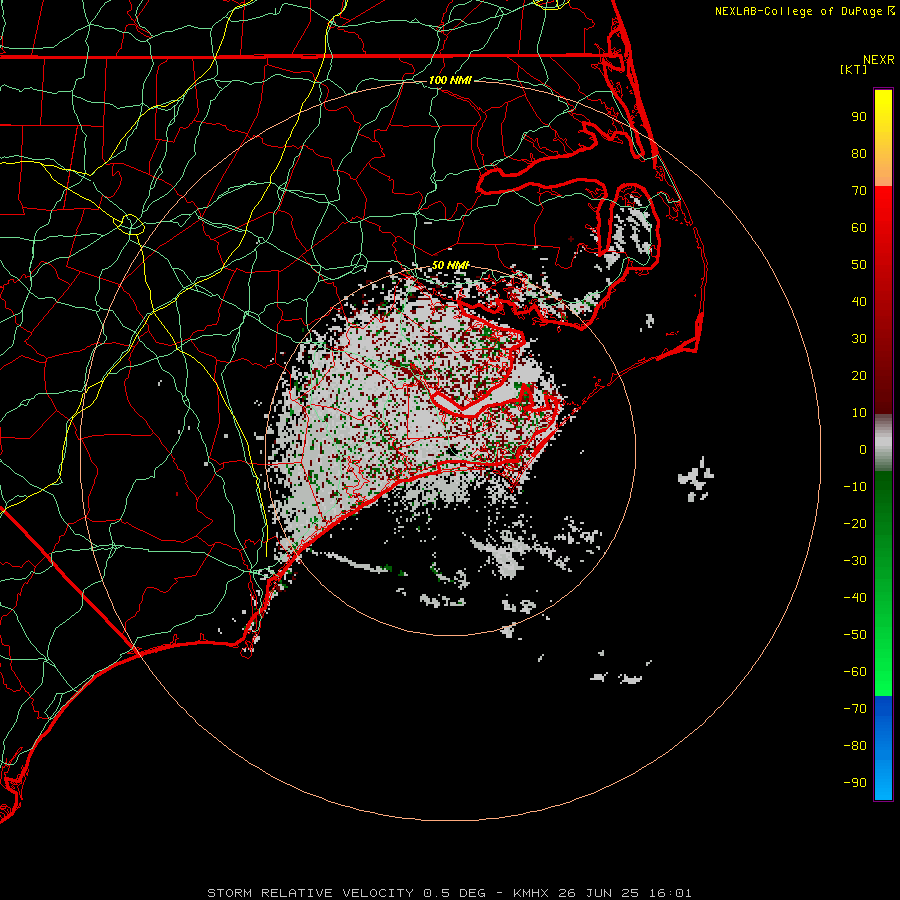Click the -90 value on velocity scale
This screenshot has width=900, height=900.
[855, 783]
